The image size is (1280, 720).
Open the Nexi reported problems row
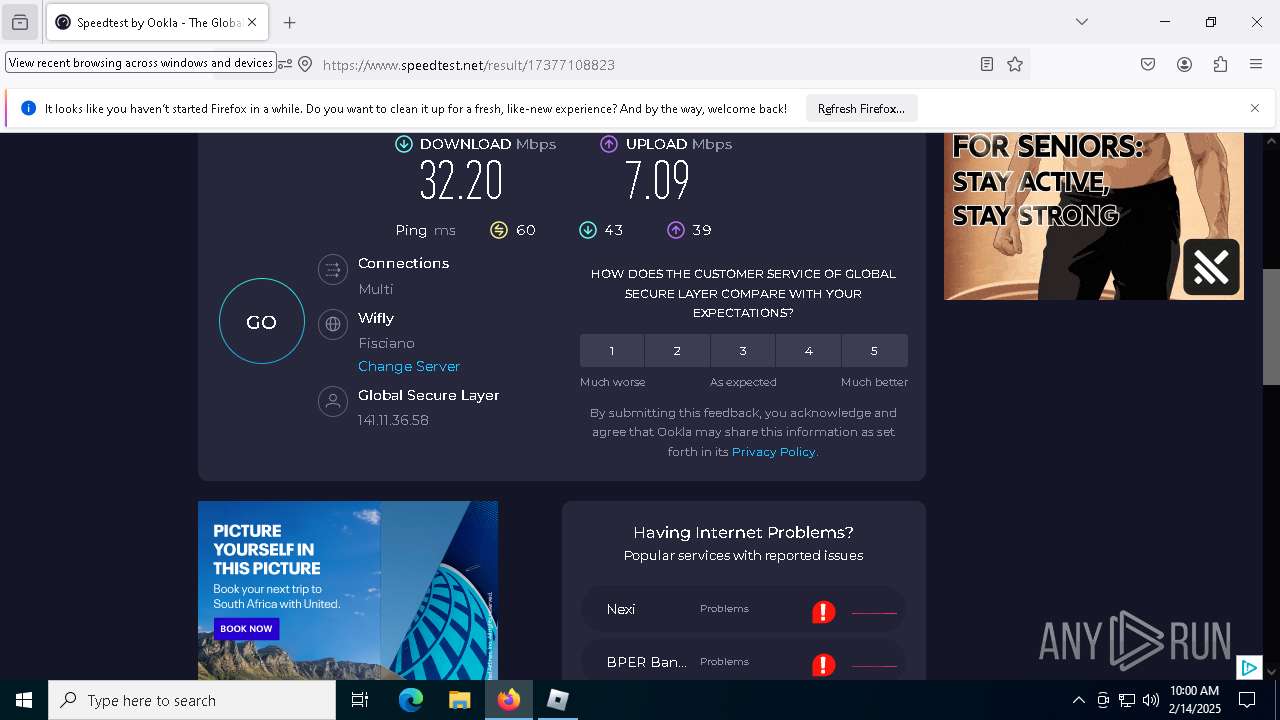point(743,609)
